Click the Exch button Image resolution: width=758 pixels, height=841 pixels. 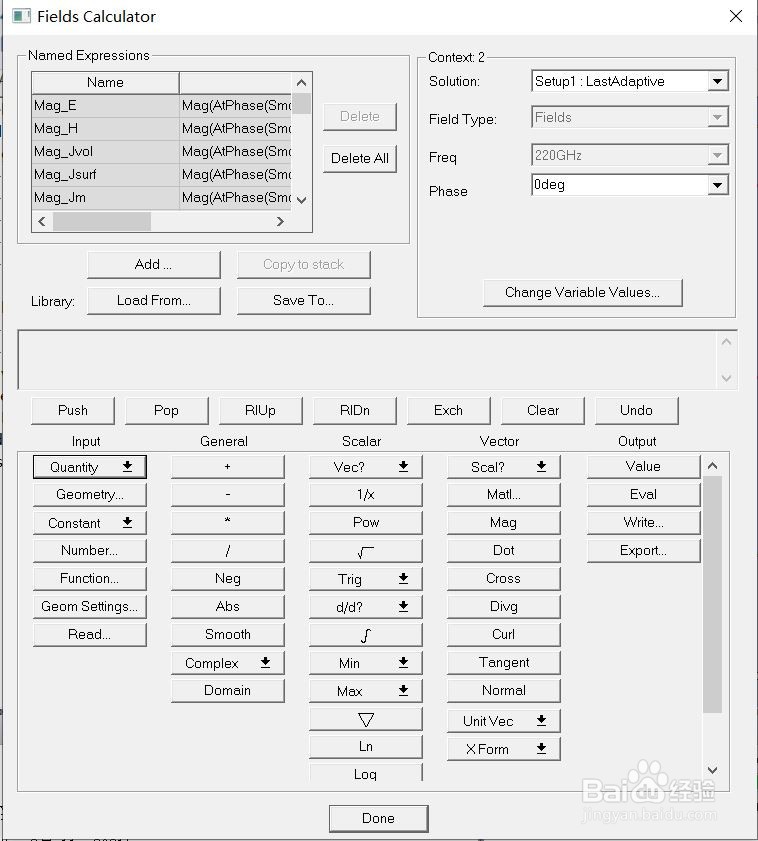click(x=448, y=410)
